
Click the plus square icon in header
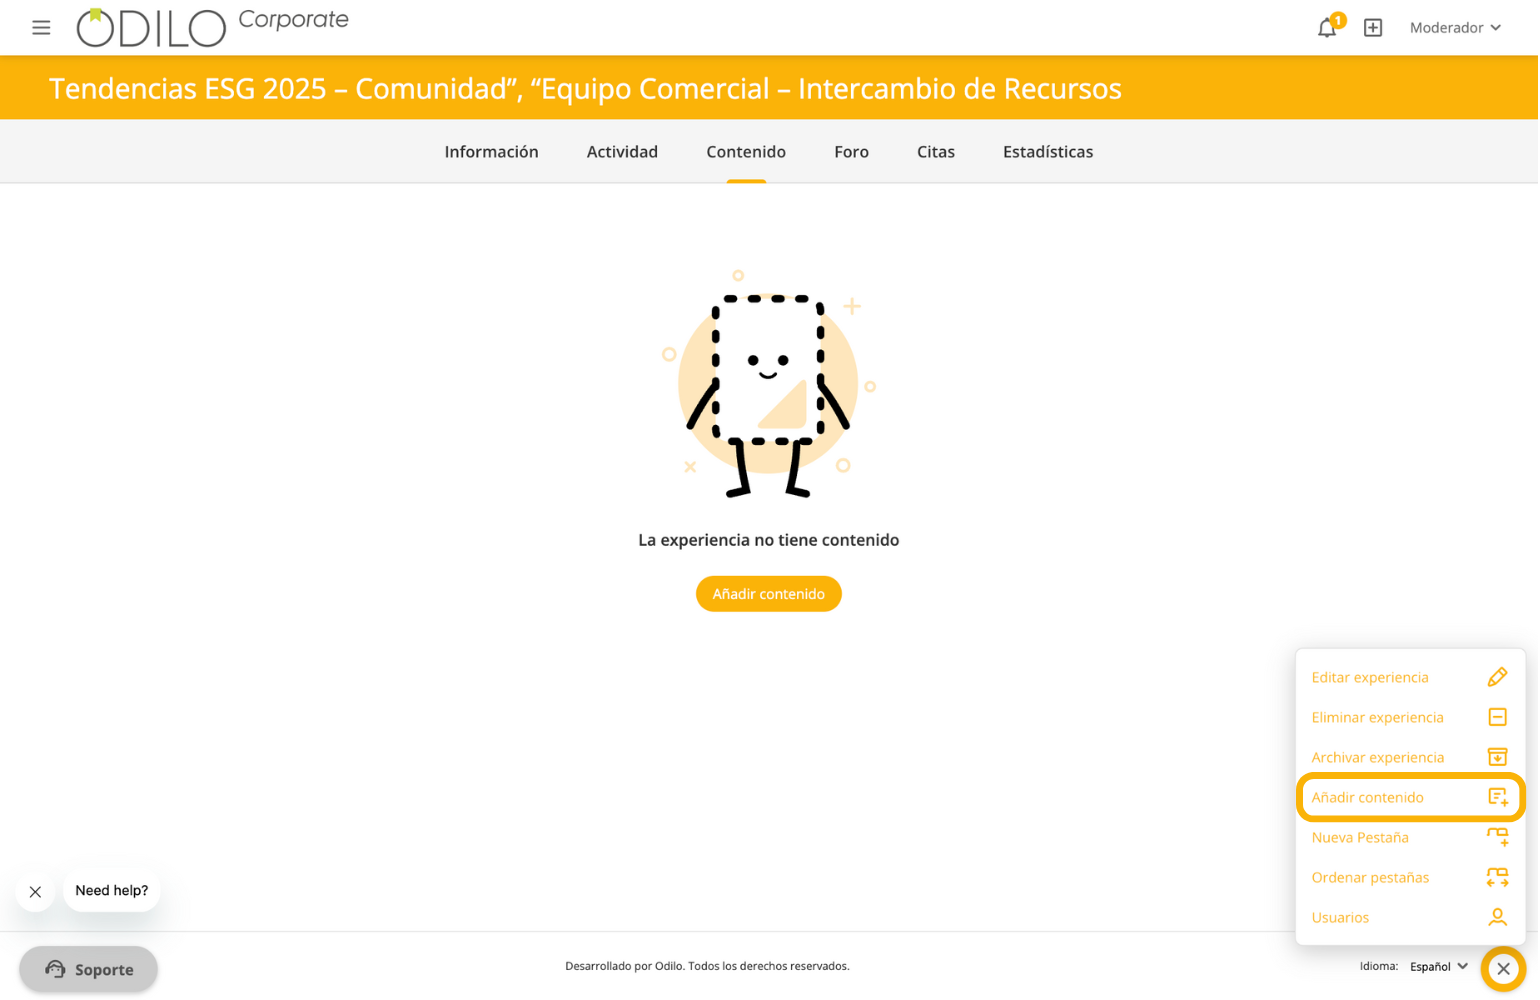tap(1373, 28)
